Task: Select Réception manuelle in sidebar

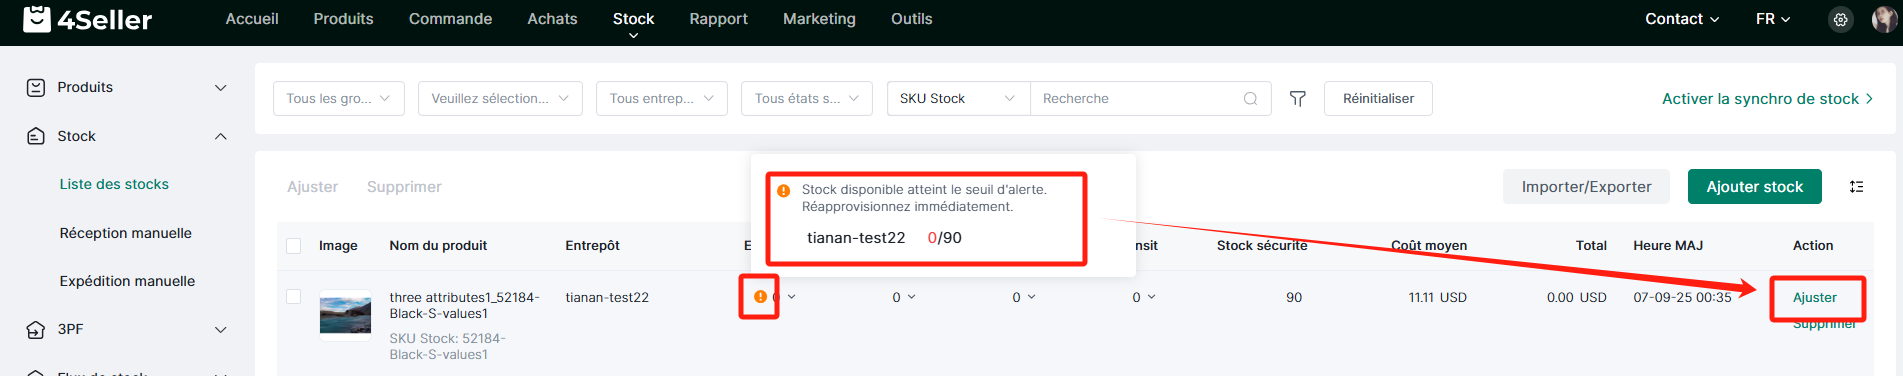Action: pos(126,233)
